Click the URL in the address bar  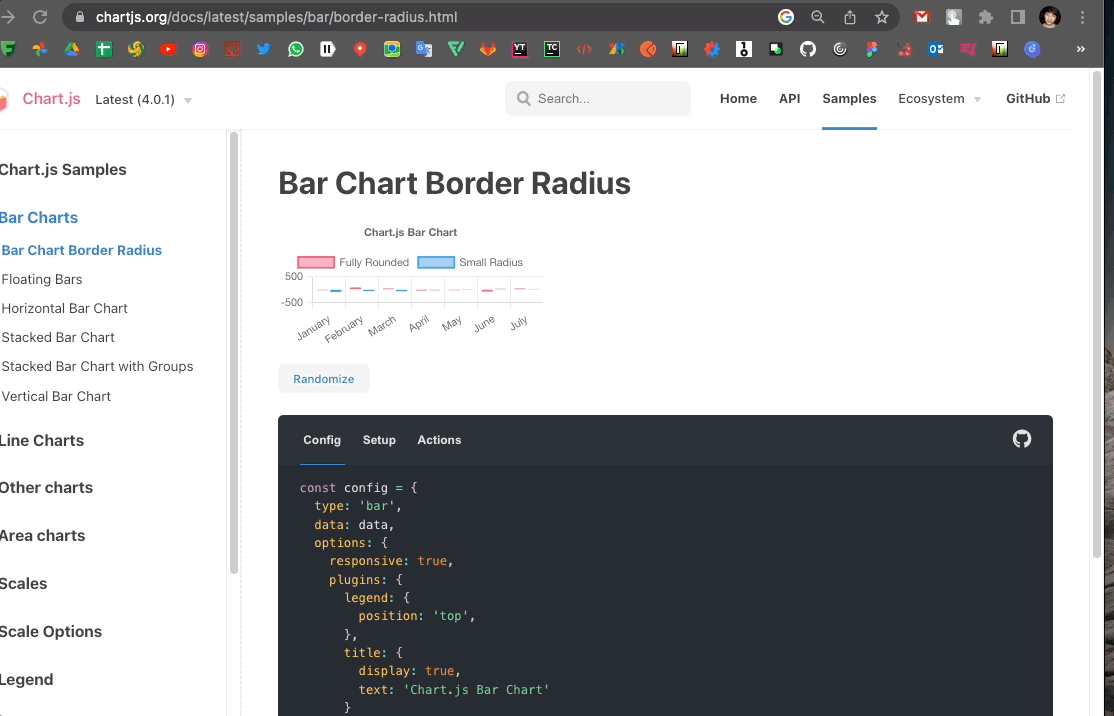276,17
